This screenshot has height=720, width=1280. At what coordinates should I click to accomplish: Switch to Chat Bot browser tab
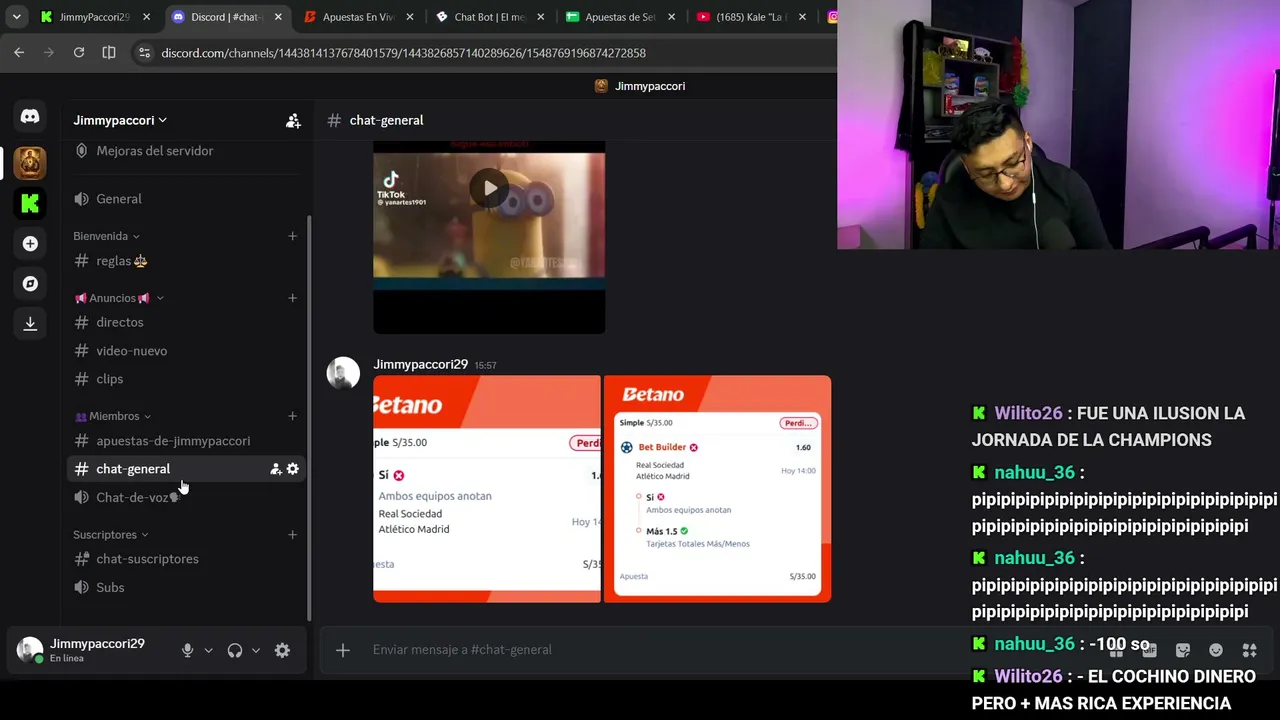[x=490, y=17]
